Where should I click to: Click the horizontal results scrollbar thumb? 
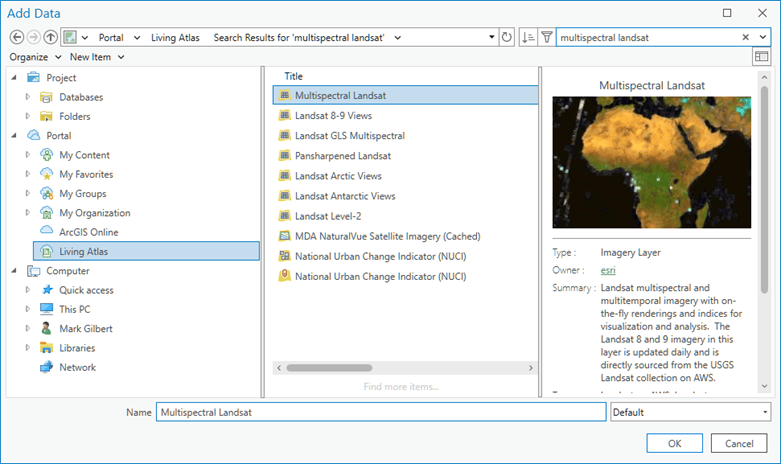click(x=329, y=368)
